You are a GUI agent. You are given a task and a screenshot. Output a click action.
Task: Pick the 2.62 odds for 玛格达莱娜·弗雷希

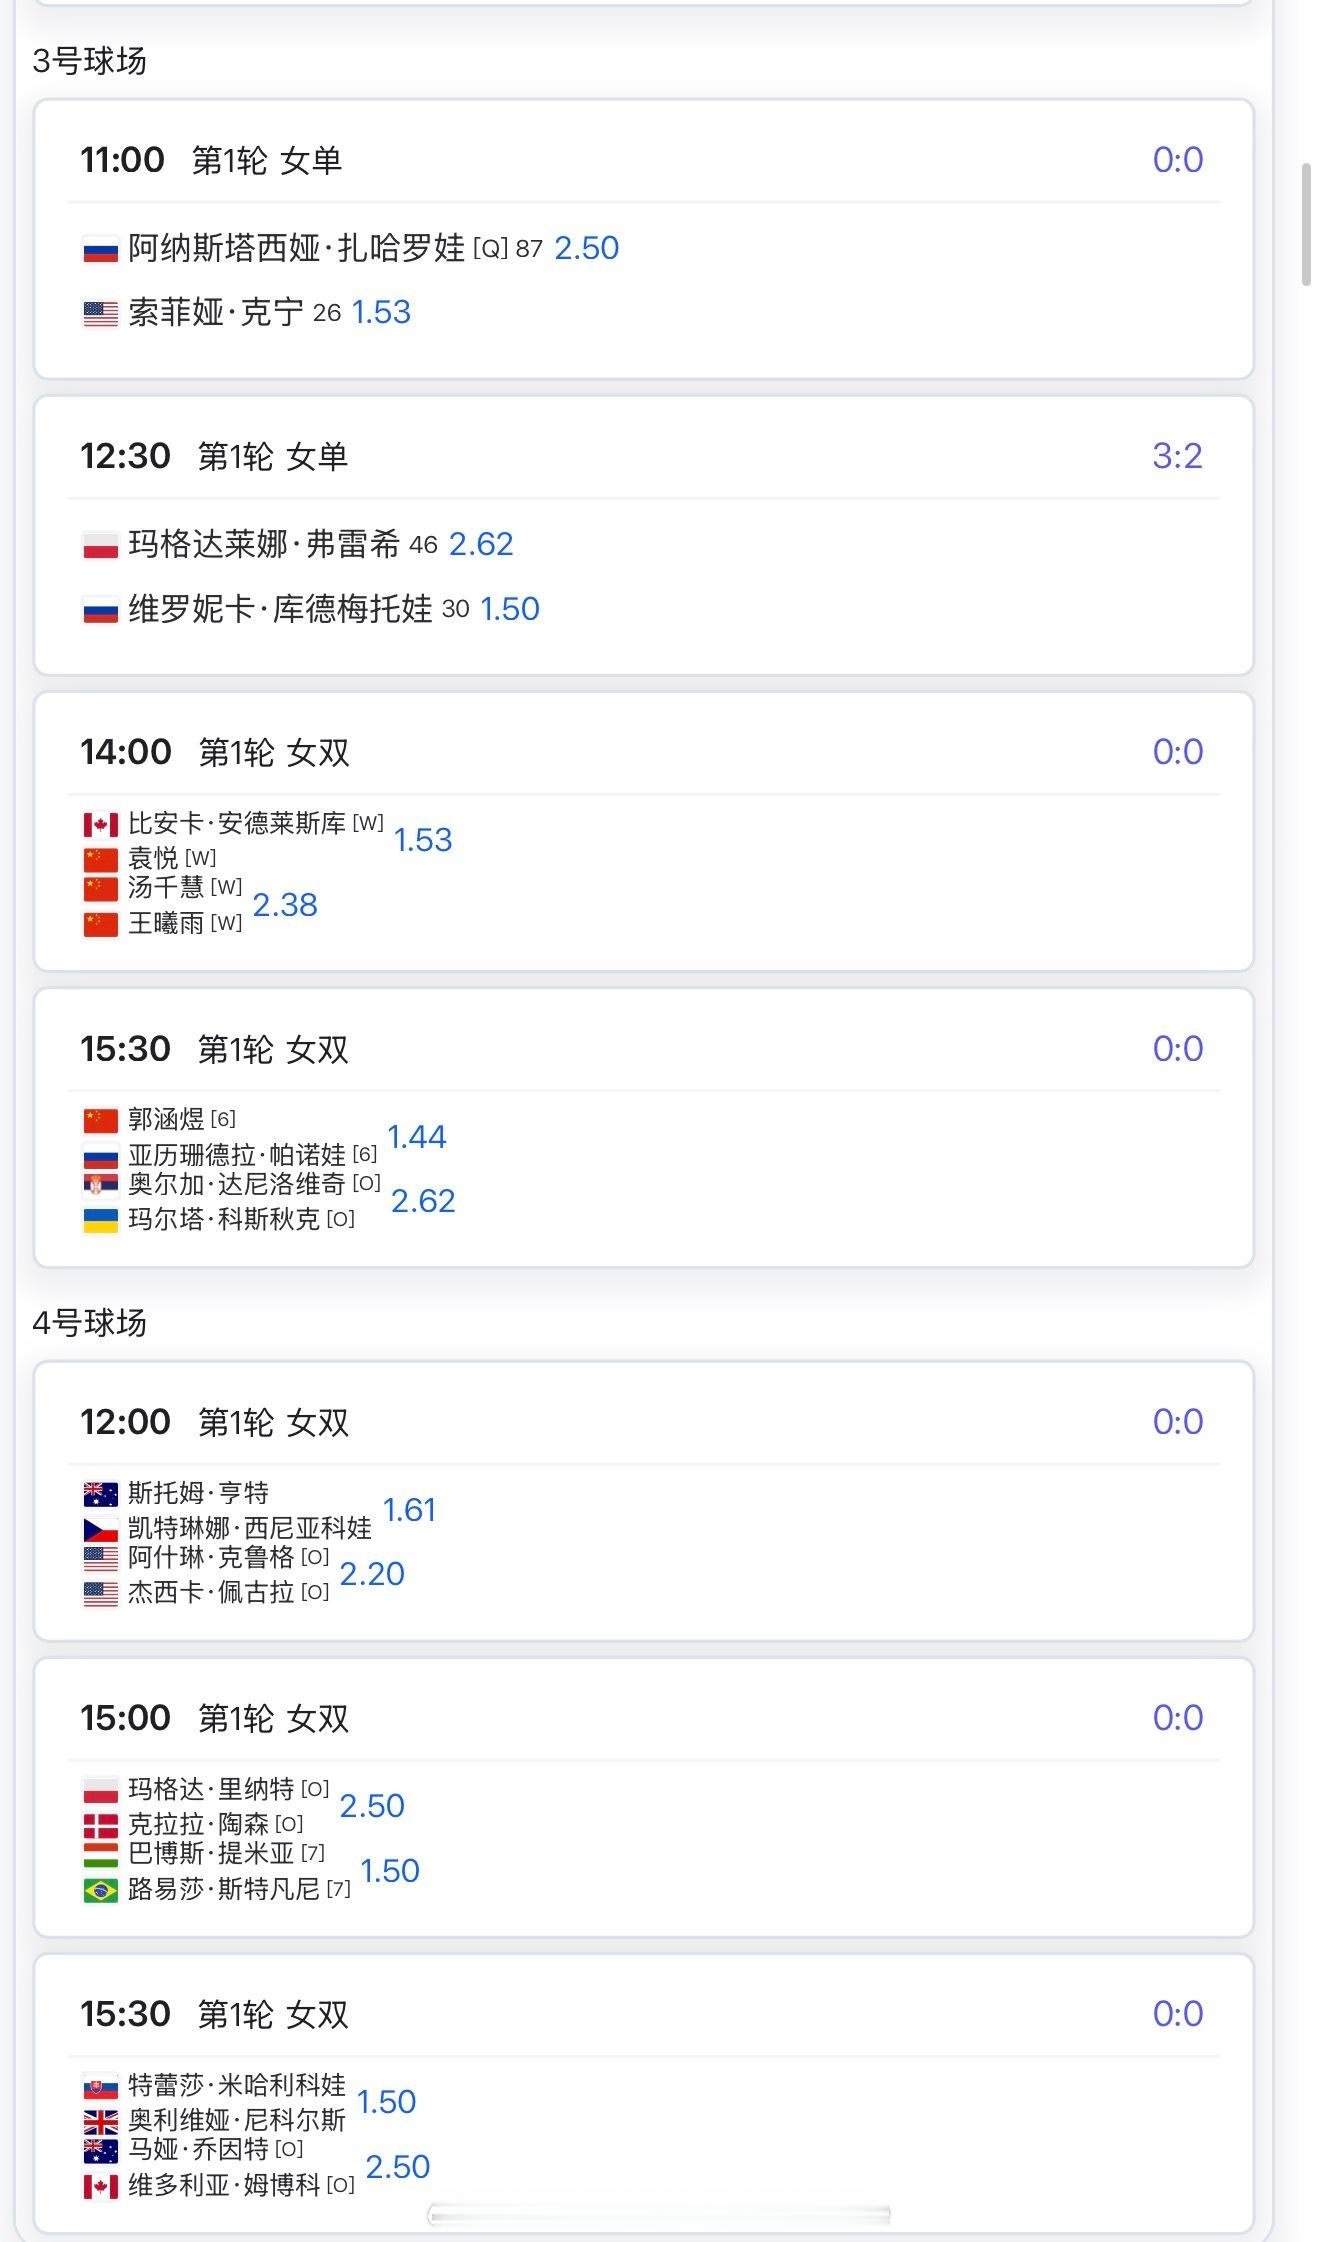pos(481,544)
